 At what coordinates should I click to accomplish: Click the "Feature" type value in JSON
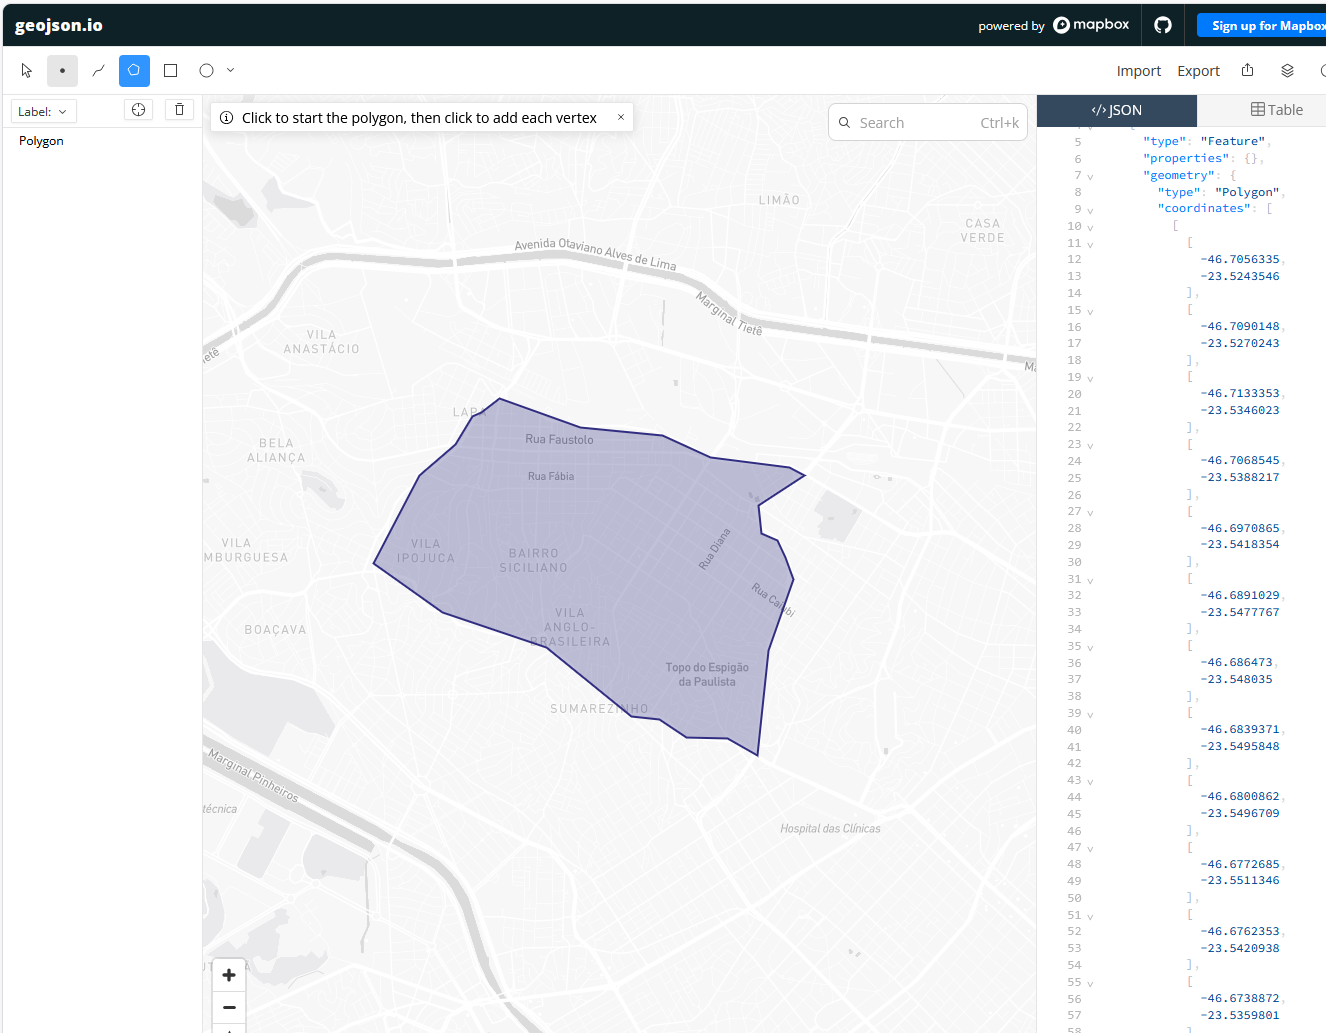[1232, 141]
